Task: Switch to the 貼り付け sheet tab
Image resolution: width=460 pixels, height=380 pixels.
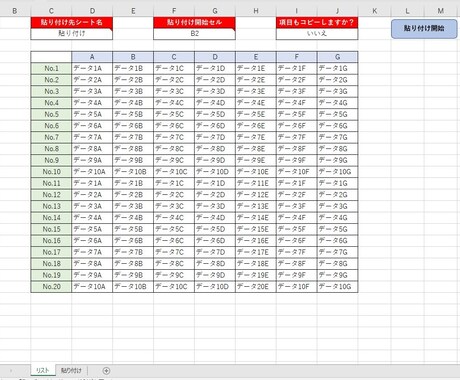Action: tap(71, 370)
